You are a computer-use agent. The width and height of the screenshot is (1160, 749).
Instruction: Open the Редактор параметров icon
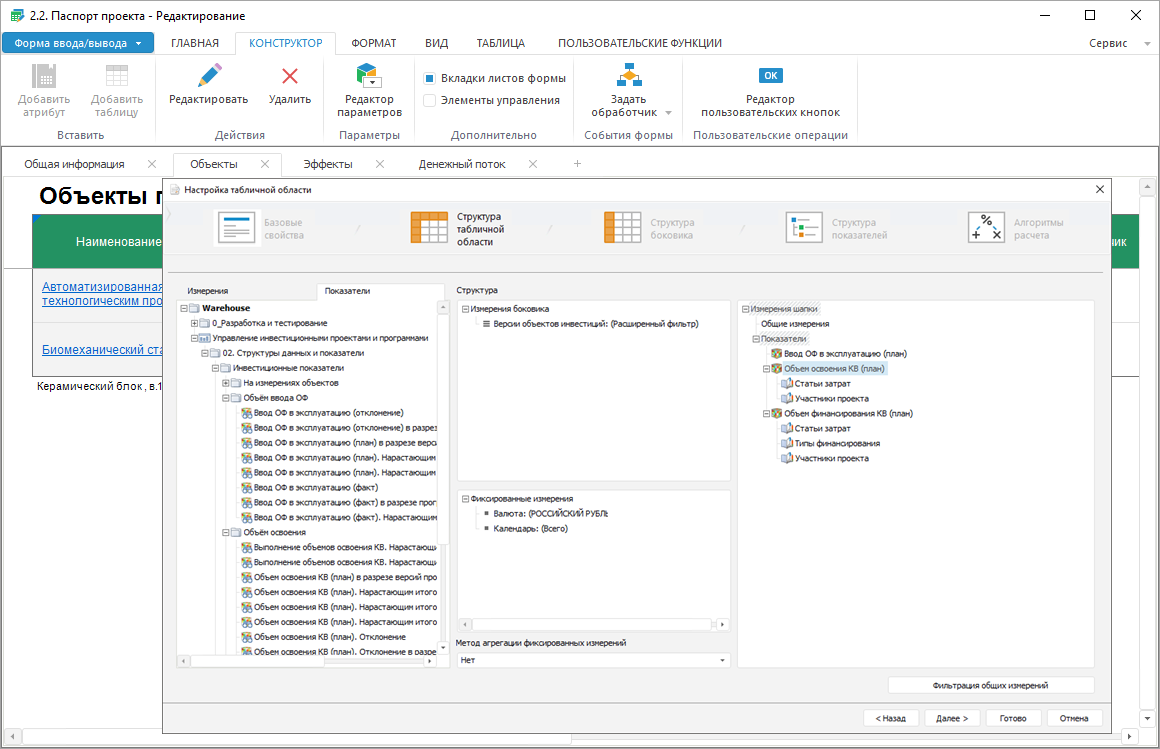click(368, 75)
